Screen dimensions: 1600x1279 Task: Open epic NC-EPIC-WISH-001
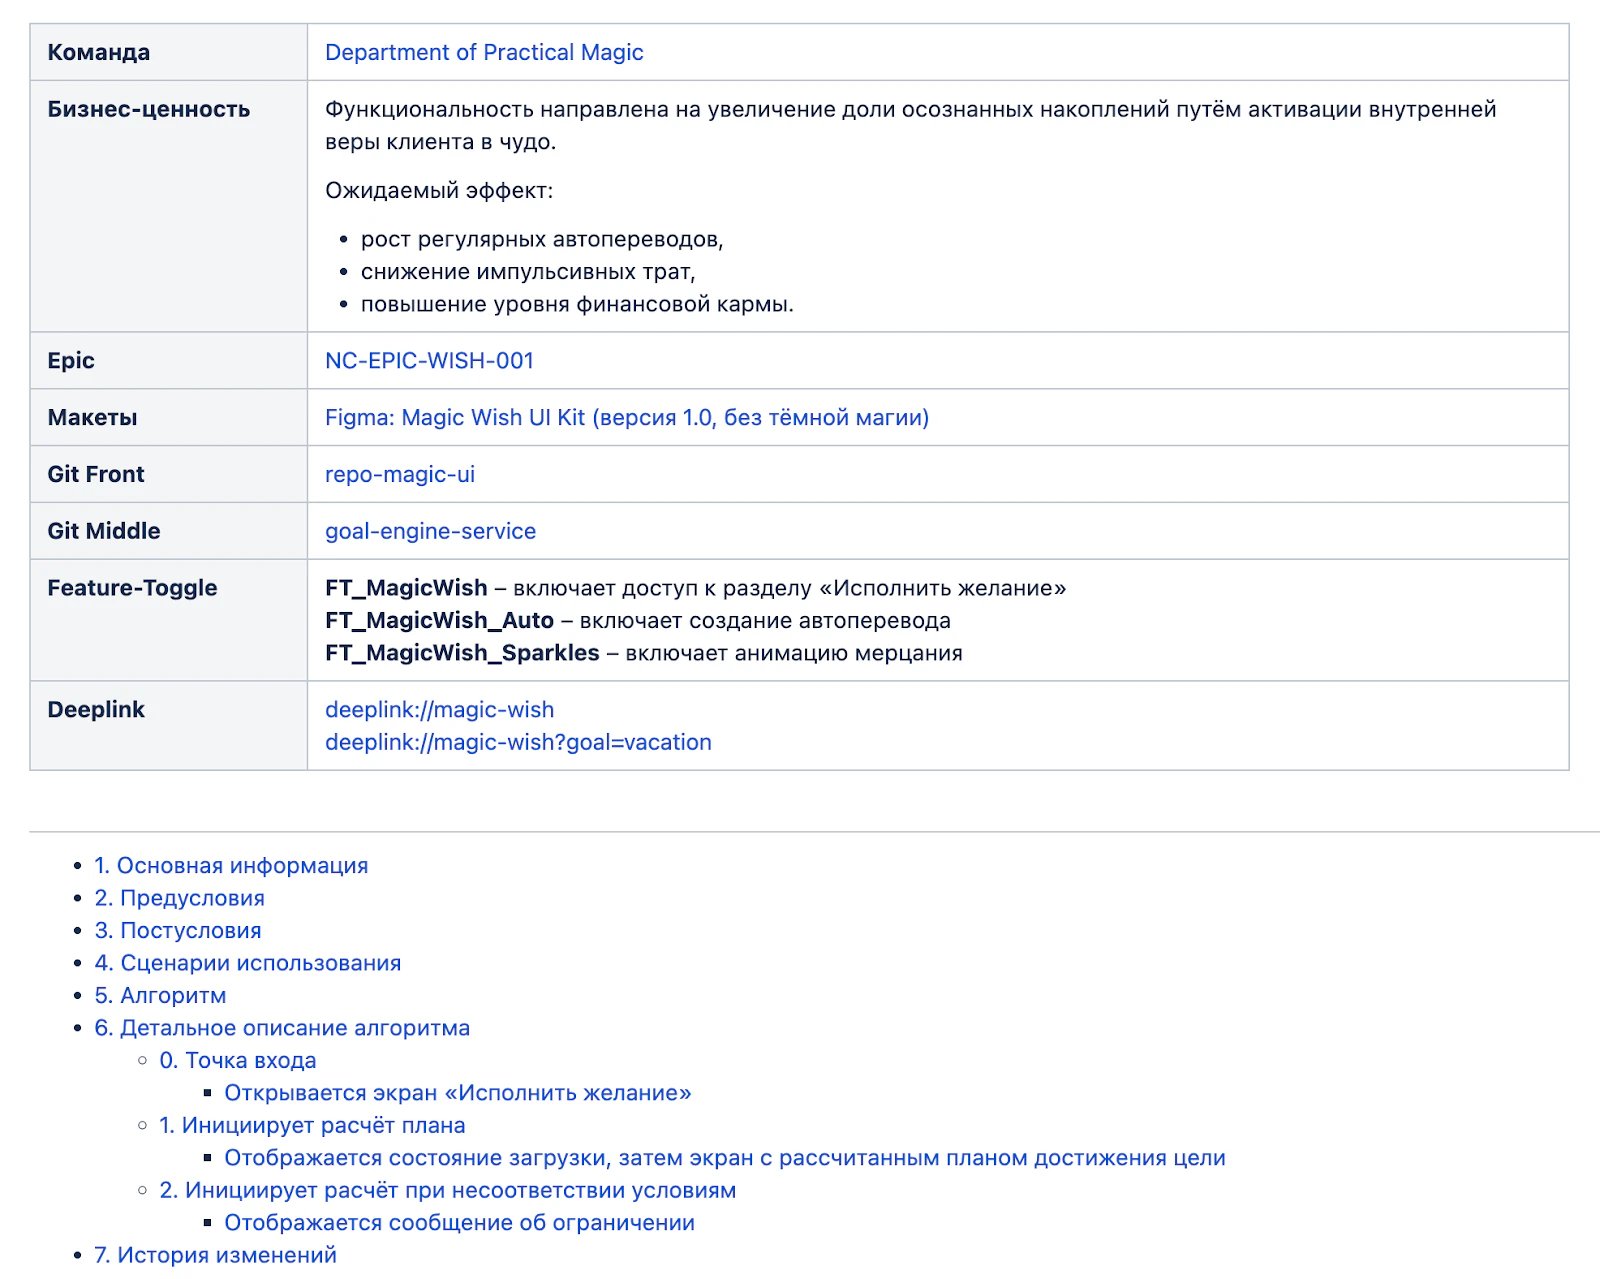tap(429, 360)
